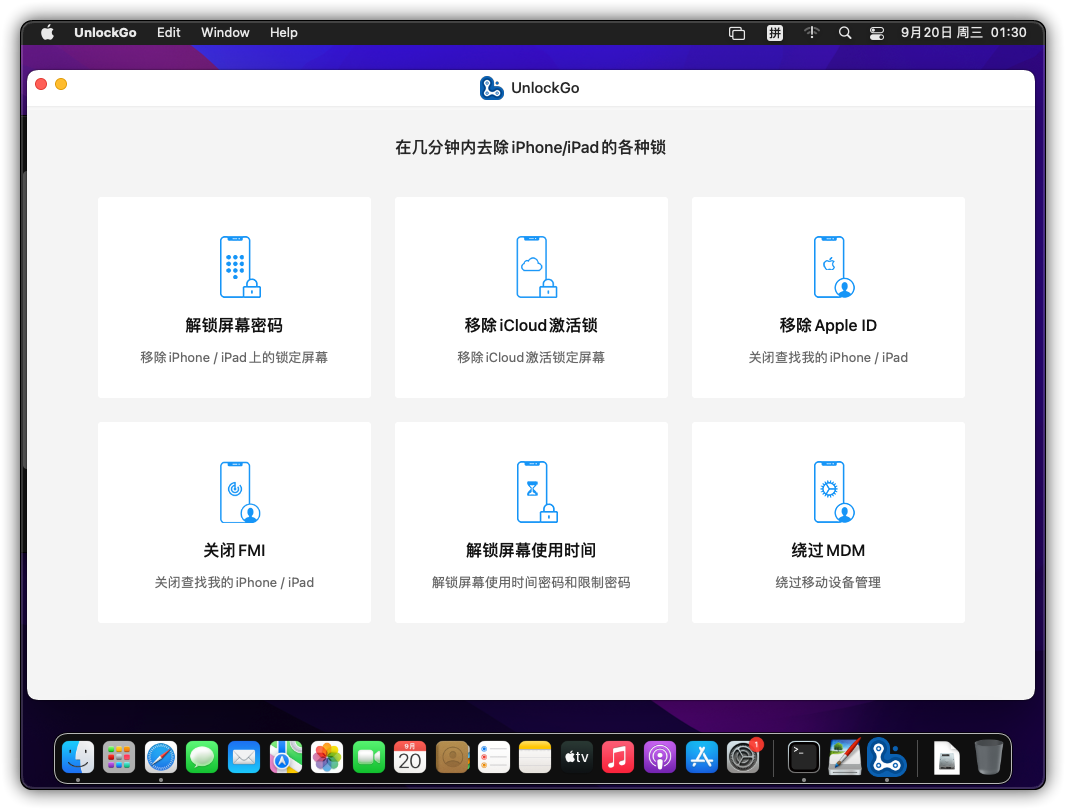Viewport: 1066px width, 810px height.
Task: Click the date and time in menu bar
Action: pyautogui.click(x=963, y=33)
